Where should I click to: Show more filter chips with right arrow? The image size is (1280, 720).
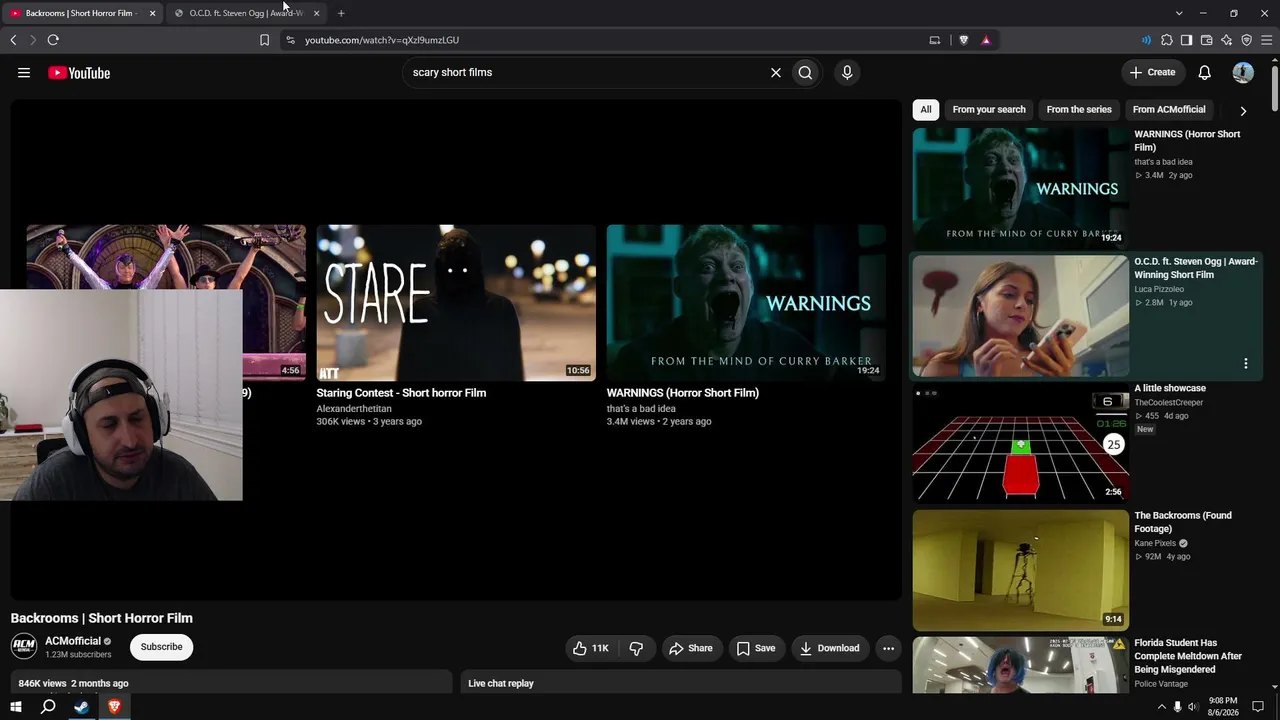point(1243,111)
